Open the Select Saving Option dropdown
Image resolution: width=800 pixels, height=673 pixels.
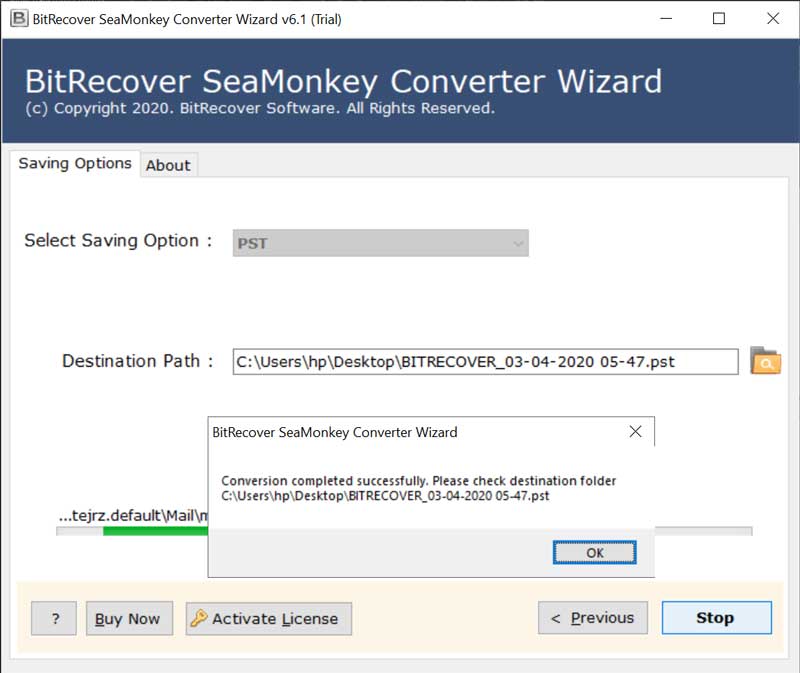point(381,243)
